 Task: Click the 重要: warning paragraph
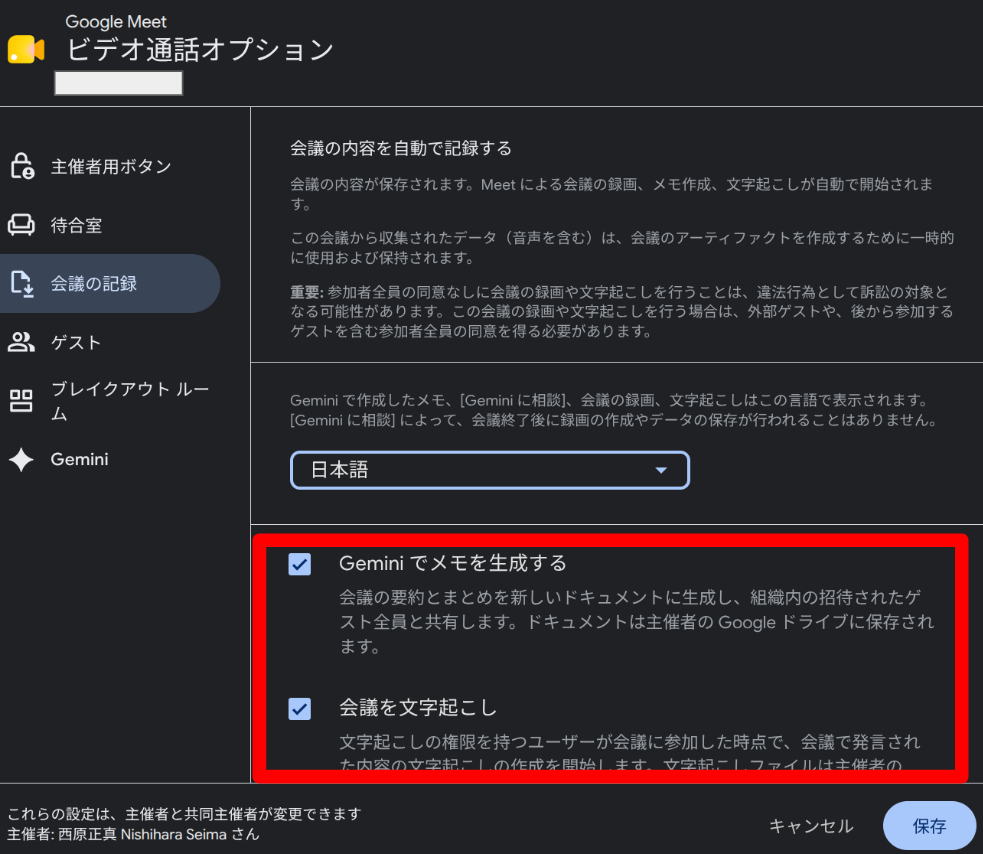[622, 312]
